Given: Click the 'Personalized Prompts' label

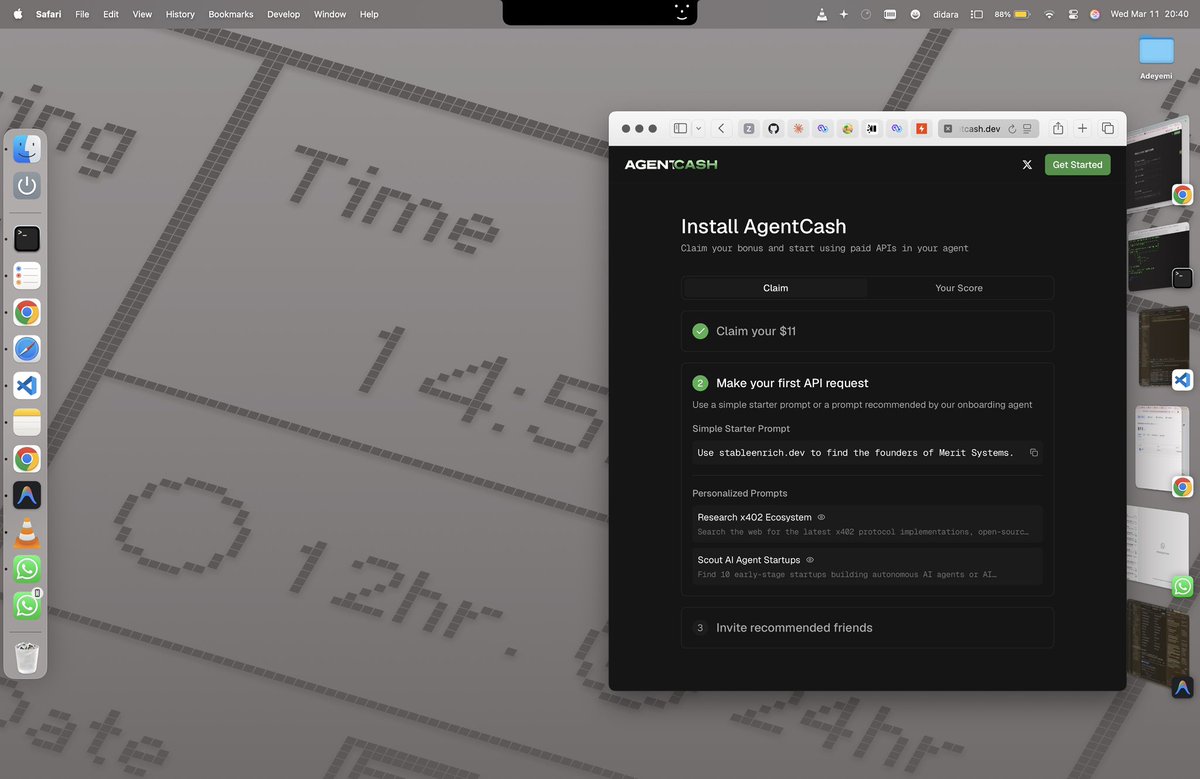Looking at the screenshot, I should tap(740, 493).
